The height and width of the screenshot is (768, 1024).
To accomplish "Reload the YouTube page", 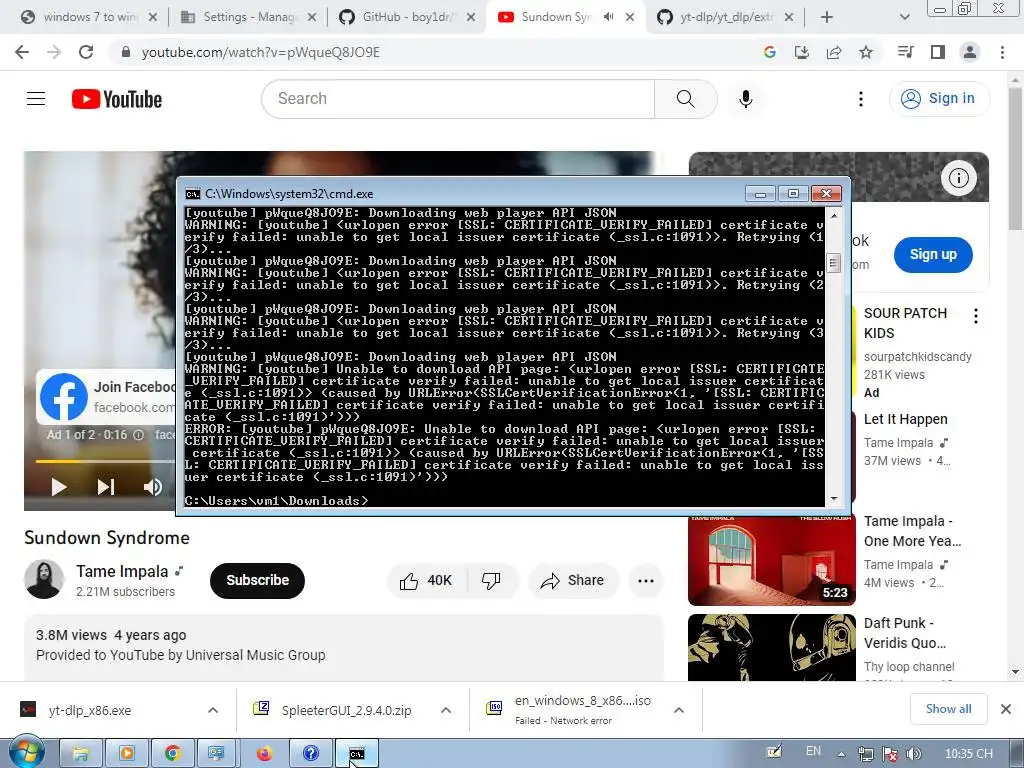I will pos(86,52).
